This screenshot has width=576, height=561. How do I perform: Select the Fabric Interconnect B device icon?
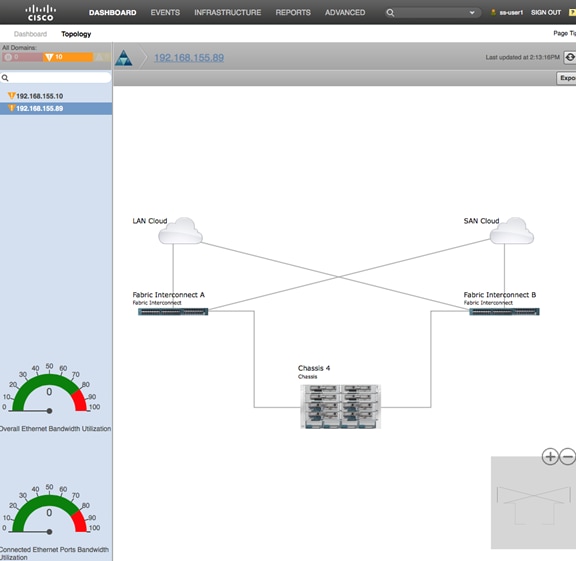pos(504,312)
